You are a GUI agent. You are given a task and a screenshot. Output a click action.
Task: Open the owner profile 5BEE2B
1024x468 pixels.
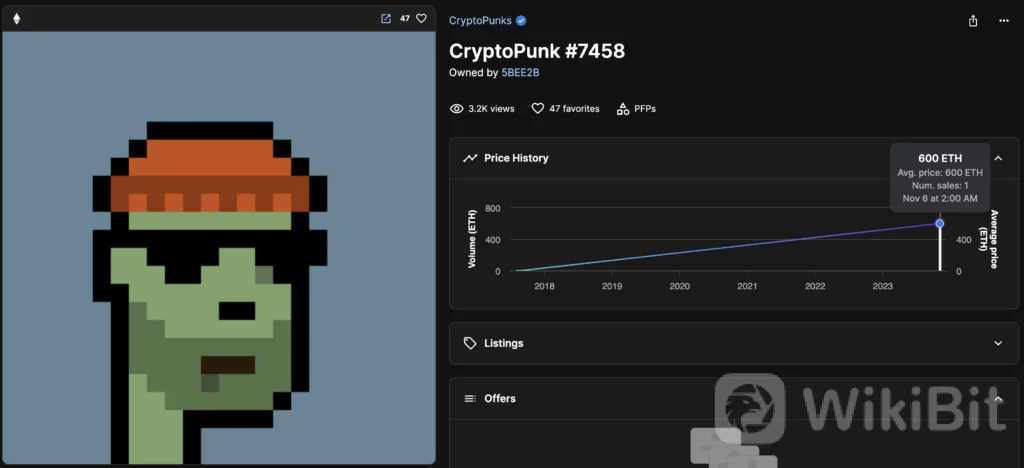[x=520, y=73]
